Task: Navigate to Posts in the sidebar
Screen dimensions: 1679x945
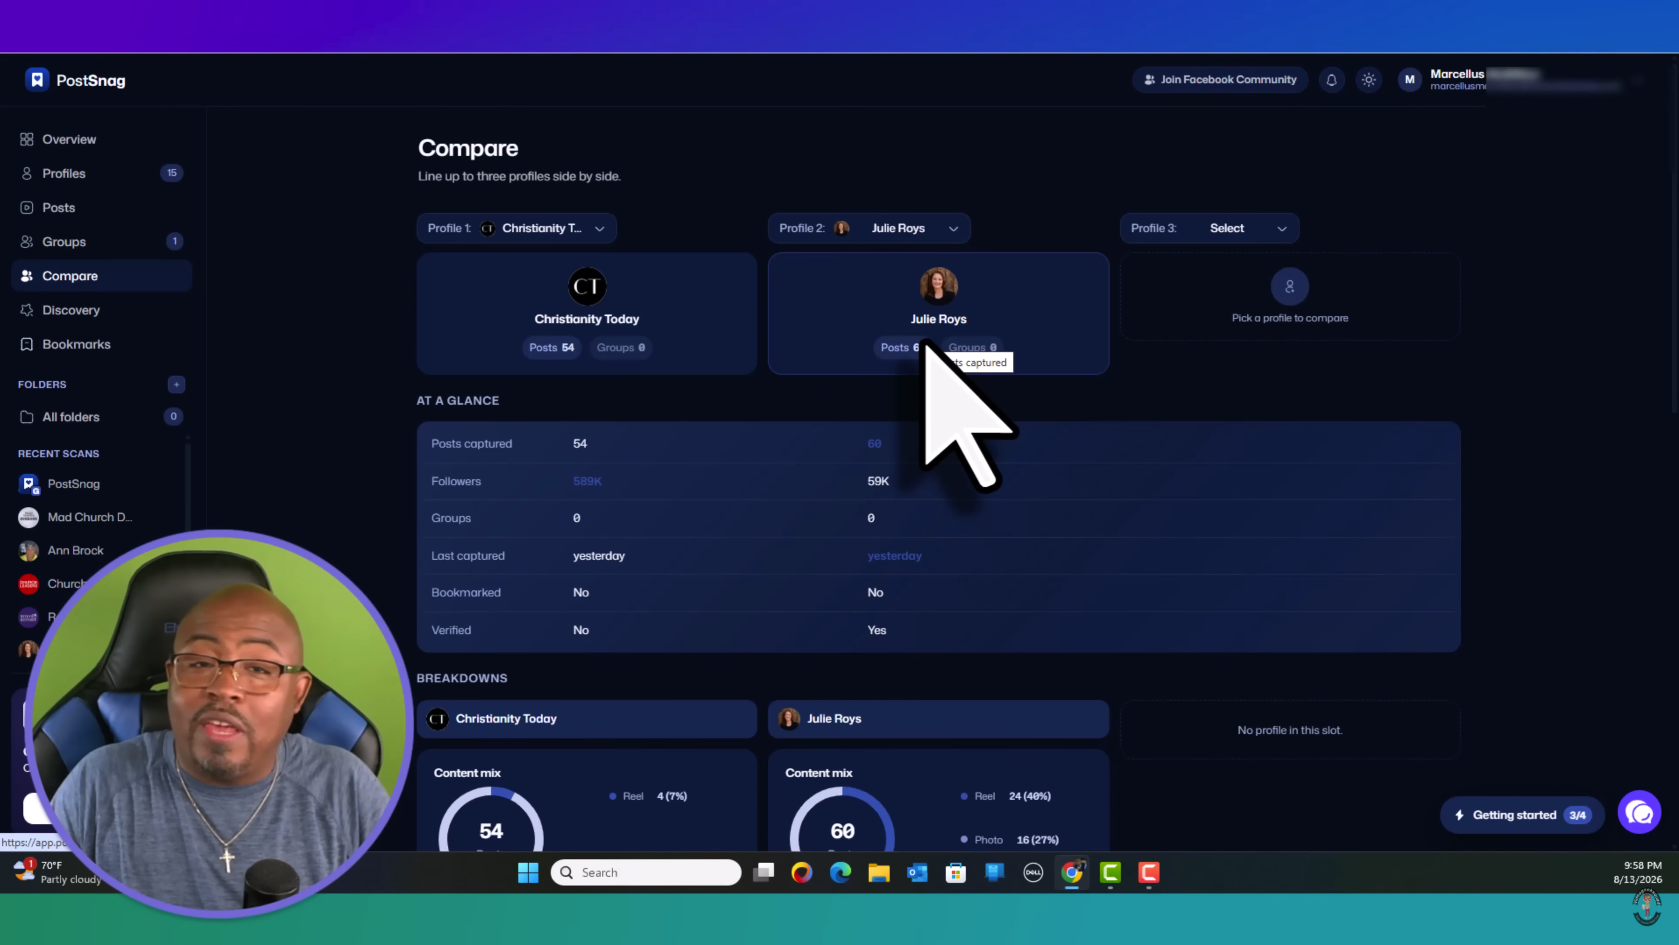Action: pos(101,208)
